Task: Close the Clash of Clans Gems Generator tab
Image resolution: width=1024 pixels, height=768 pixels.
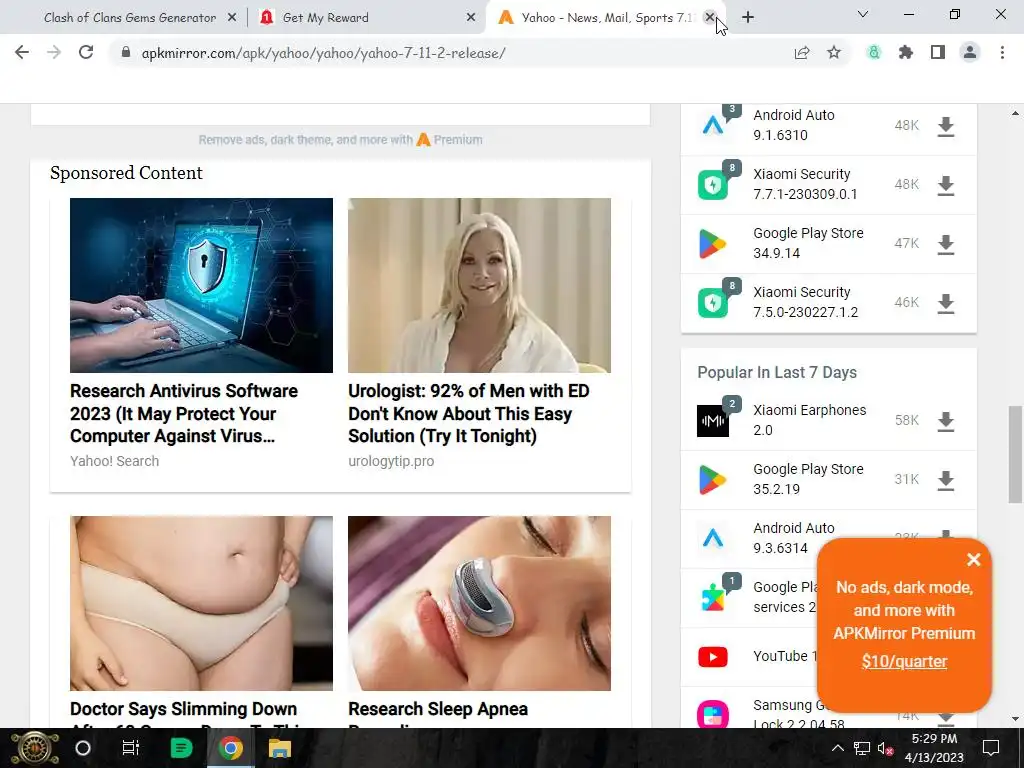Action: pyautogui.click(x=232, y=18)
